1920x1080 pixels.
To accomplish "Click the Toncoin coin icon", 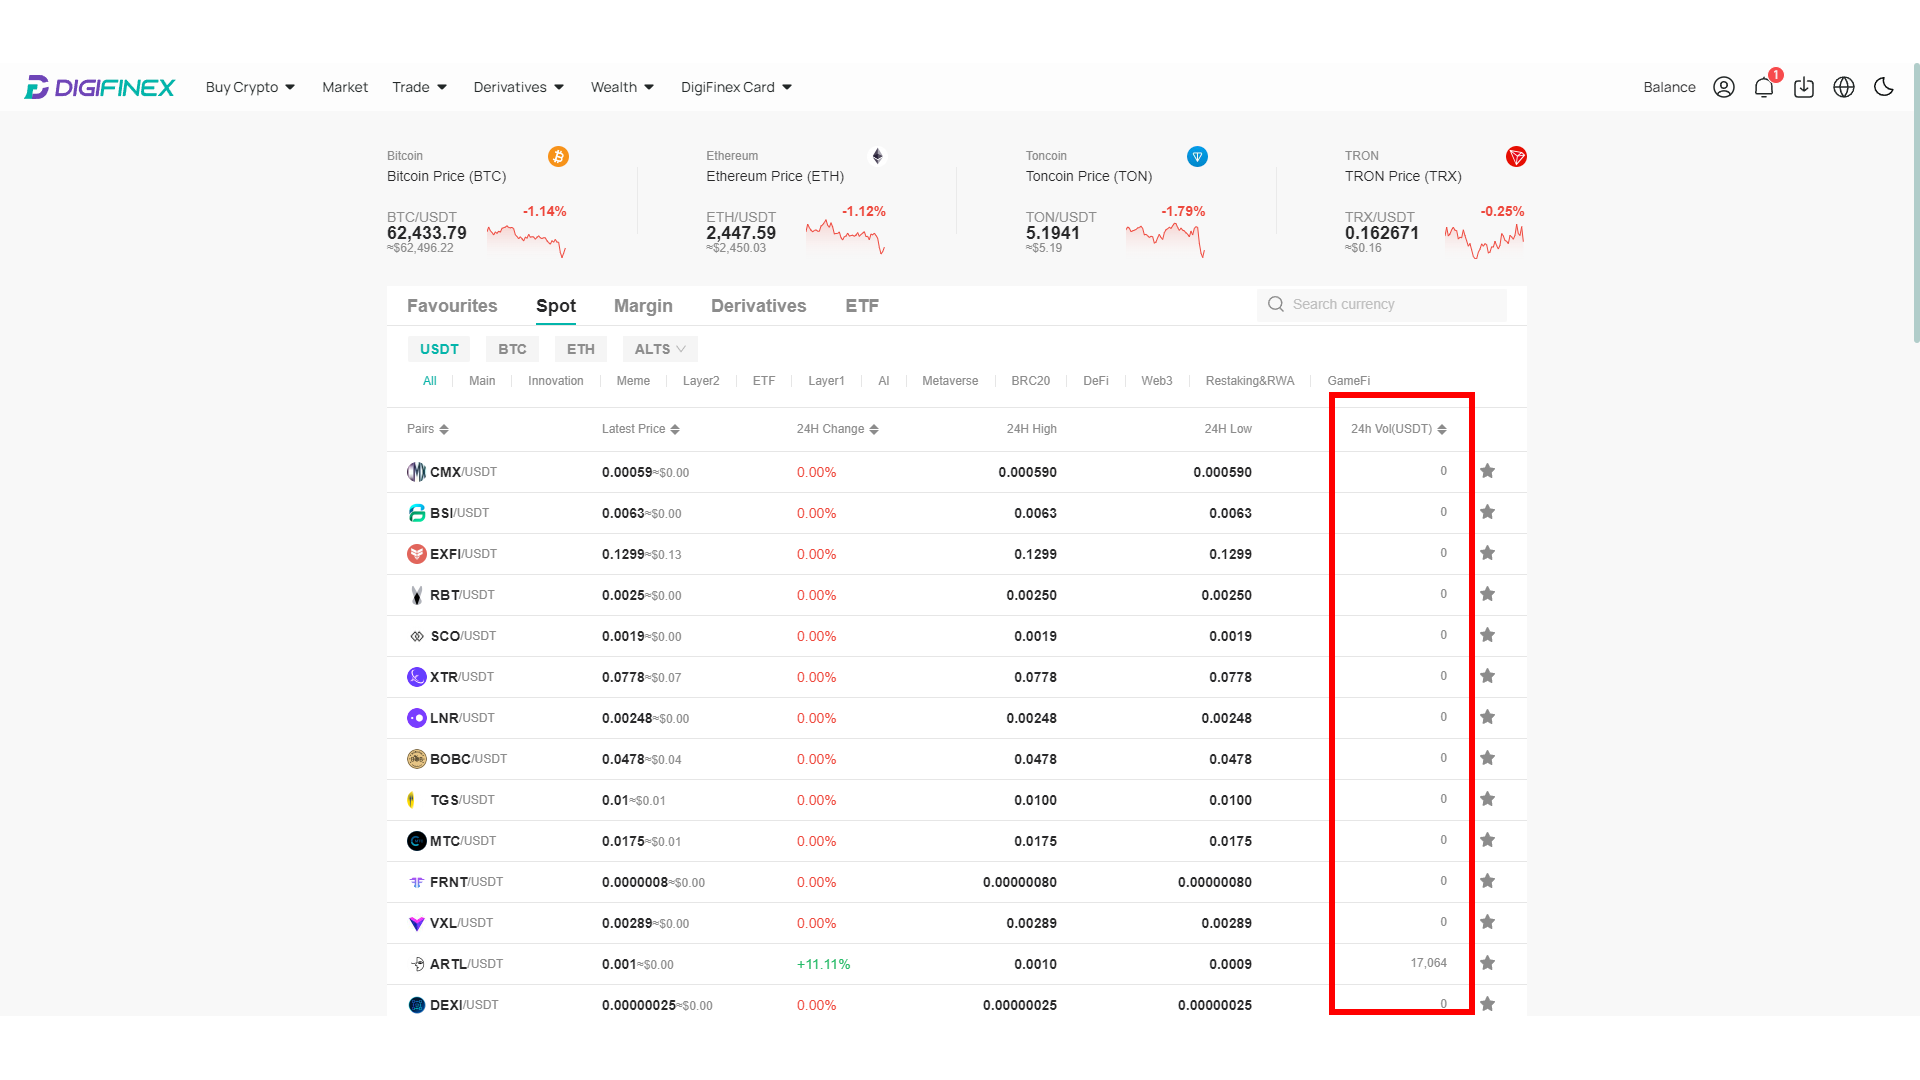I will coord(1197,157).
